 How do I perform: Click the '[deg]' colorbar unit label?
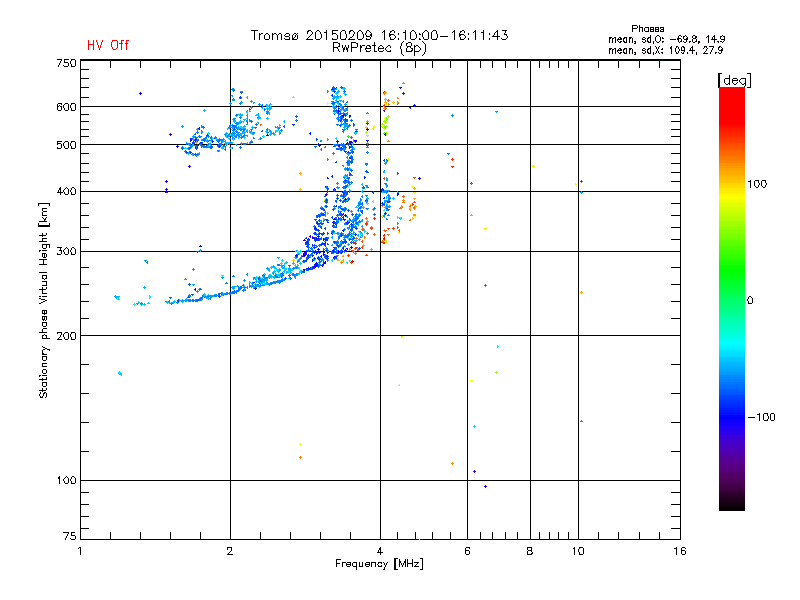[x=734, y=80]
